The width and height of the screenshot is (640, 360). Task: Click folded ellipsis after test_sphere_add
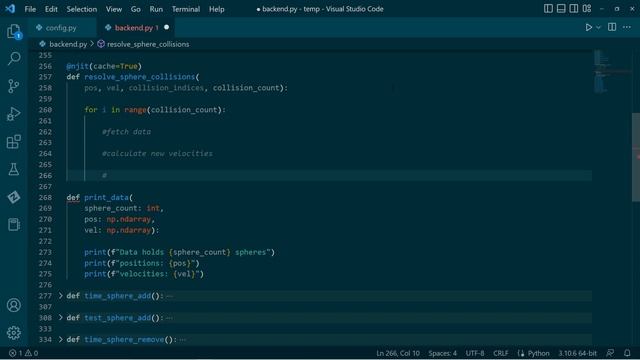tap(169, 318)
